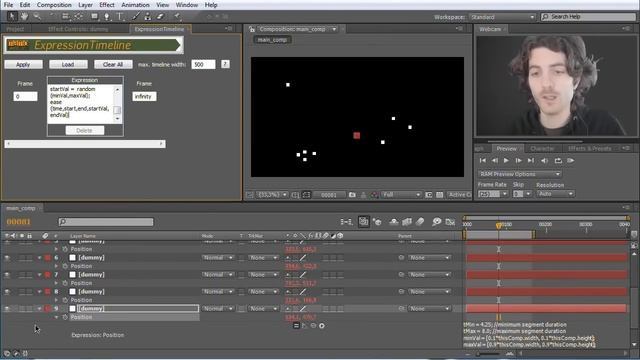Open viewer resolution Full dropdown

[x=401, y=195]
